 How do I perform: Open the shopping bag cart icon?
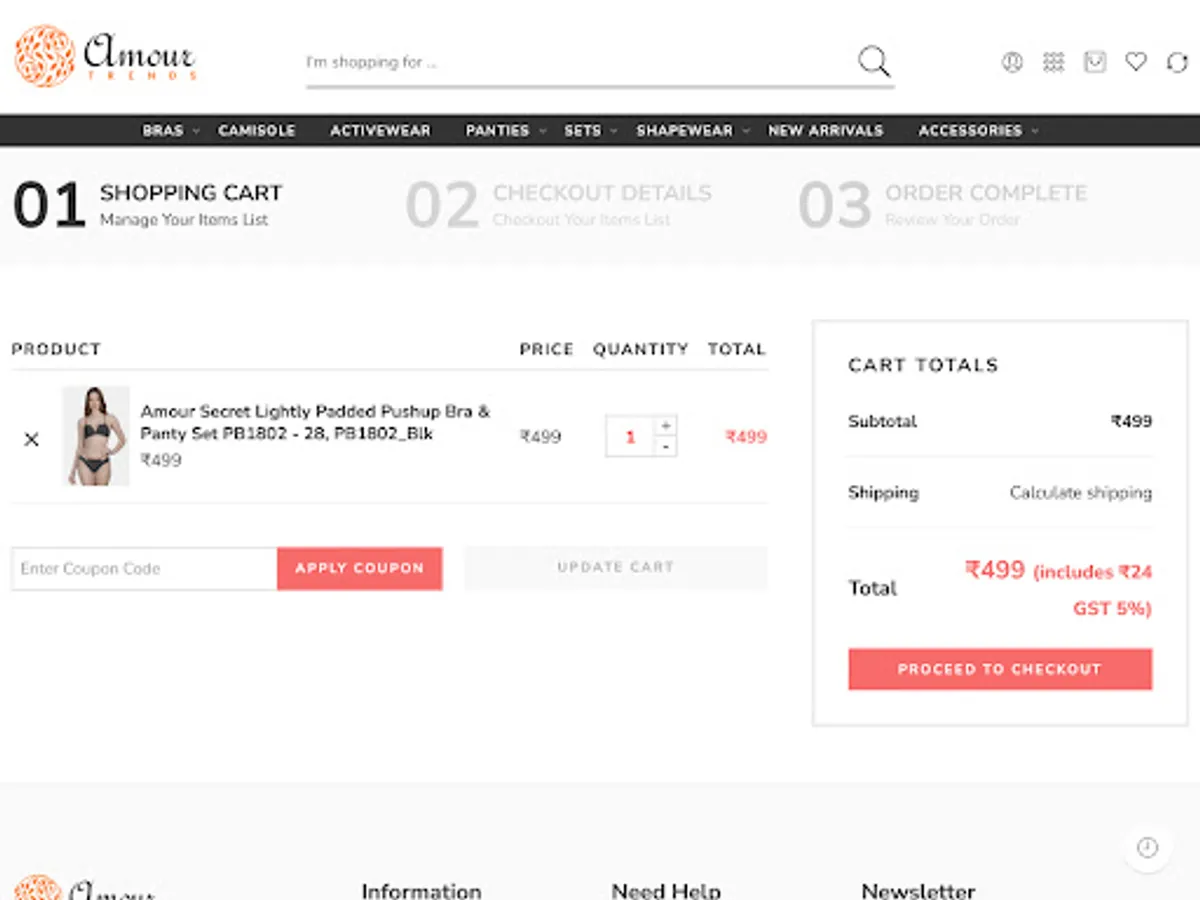click(x=1095, y=62)
